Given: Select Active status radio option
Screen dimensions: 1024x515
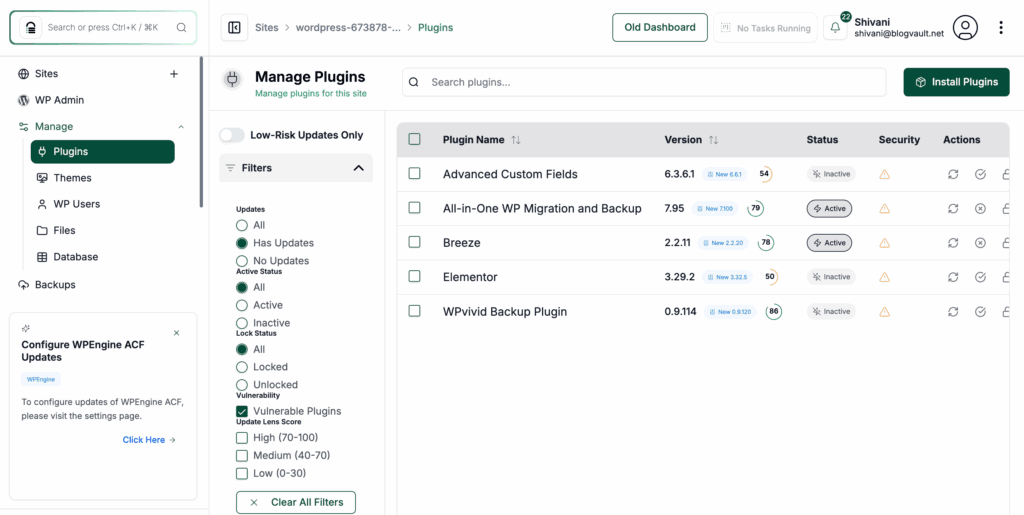Looking at the screenshot, I should (x=242, y=305).
